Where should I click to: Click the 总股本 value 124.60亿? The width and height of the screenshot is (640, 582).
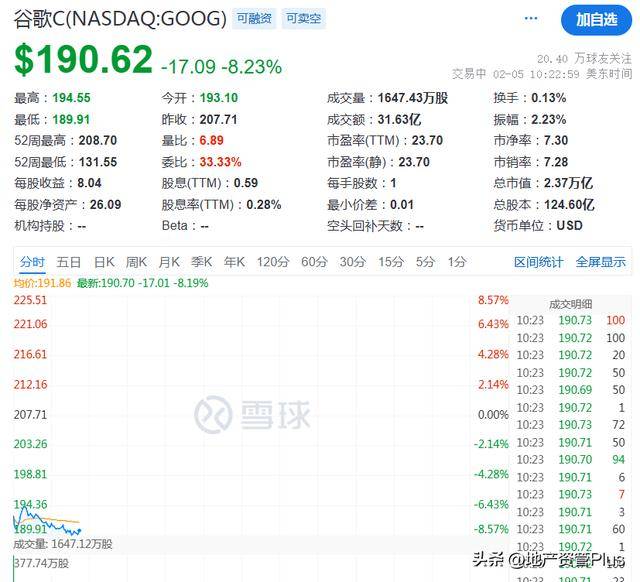(569, 204)
